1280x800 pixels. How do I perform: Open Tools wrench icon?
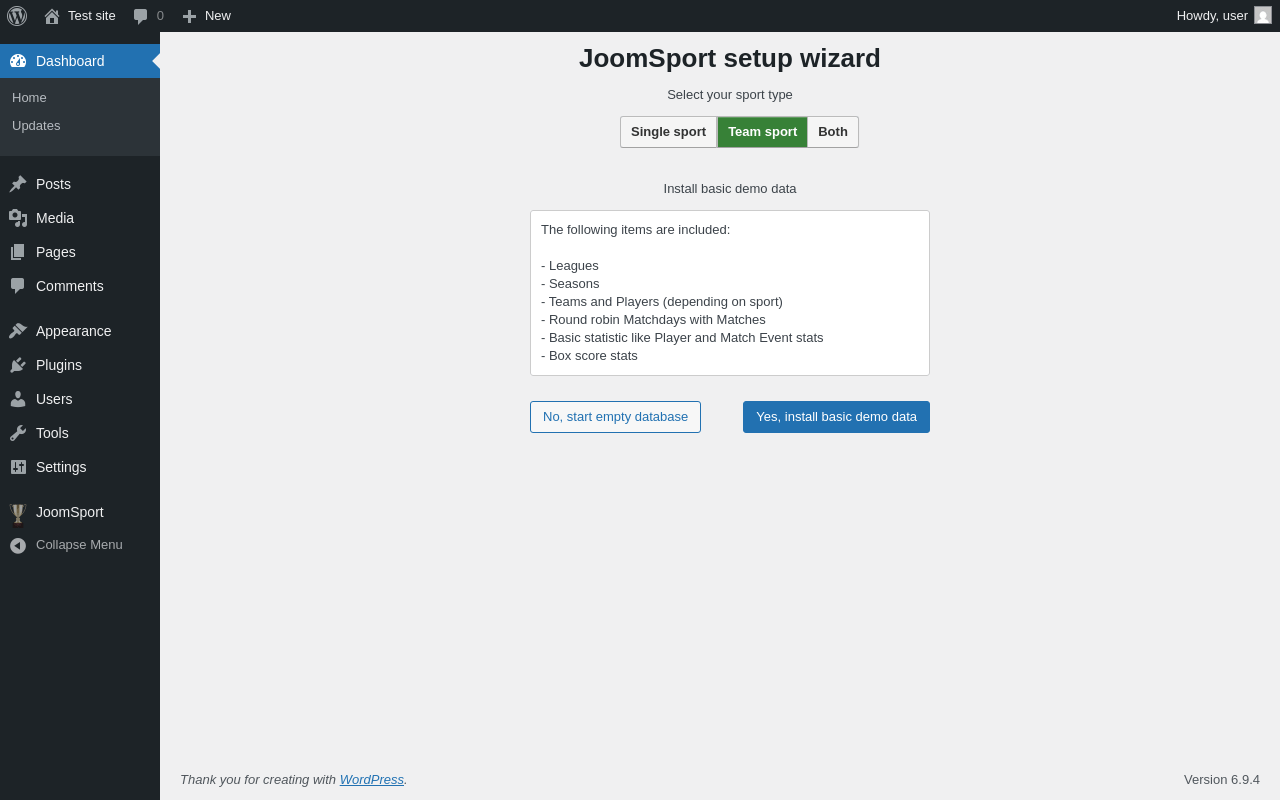click(x=18, y=433)
